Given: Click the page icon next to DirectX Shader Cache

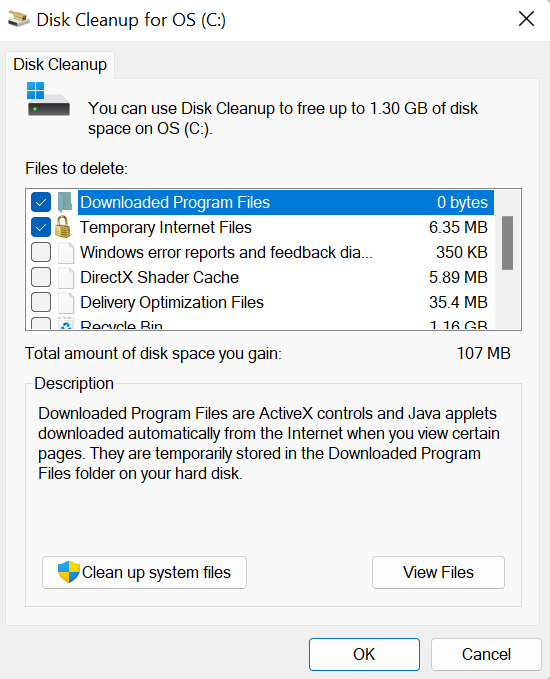Looking at the screenshot, I should coord(66,278).
